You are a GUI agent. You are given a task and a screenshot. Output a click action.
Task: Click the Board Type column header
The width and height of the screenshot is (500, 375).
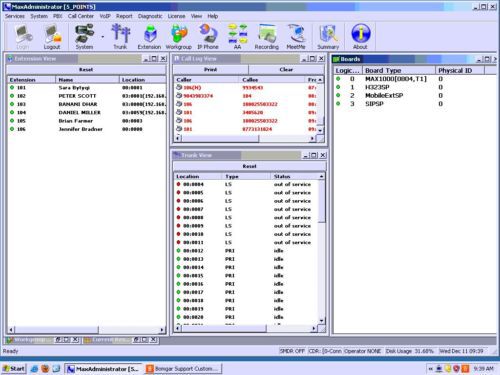399,70
